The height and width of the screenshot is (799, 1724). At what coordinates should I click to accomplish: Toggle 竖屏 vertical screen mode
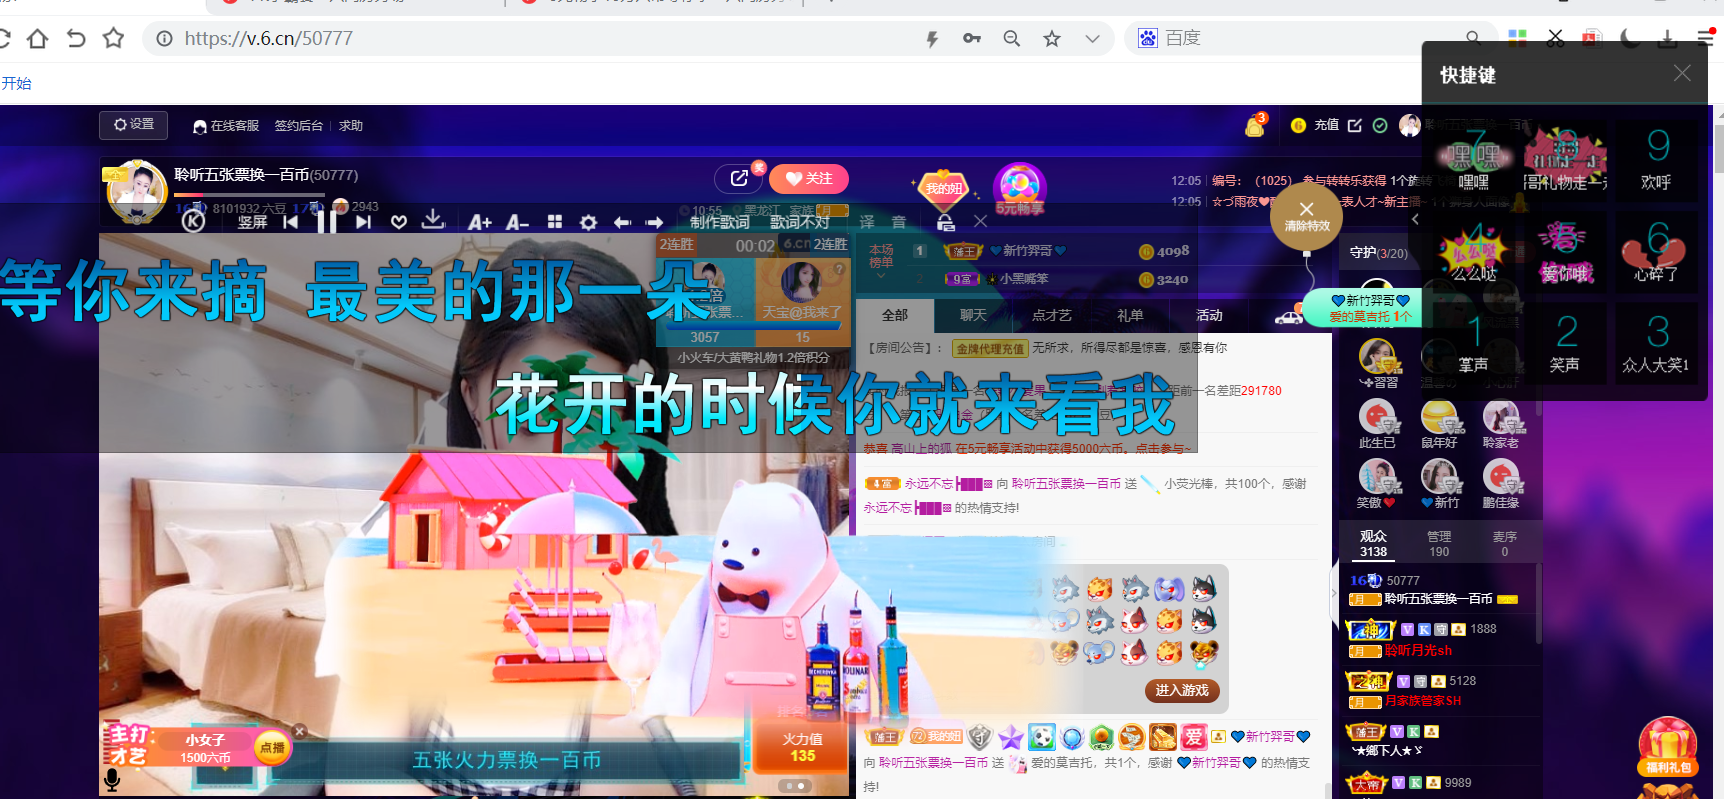[x=252, y=222]
